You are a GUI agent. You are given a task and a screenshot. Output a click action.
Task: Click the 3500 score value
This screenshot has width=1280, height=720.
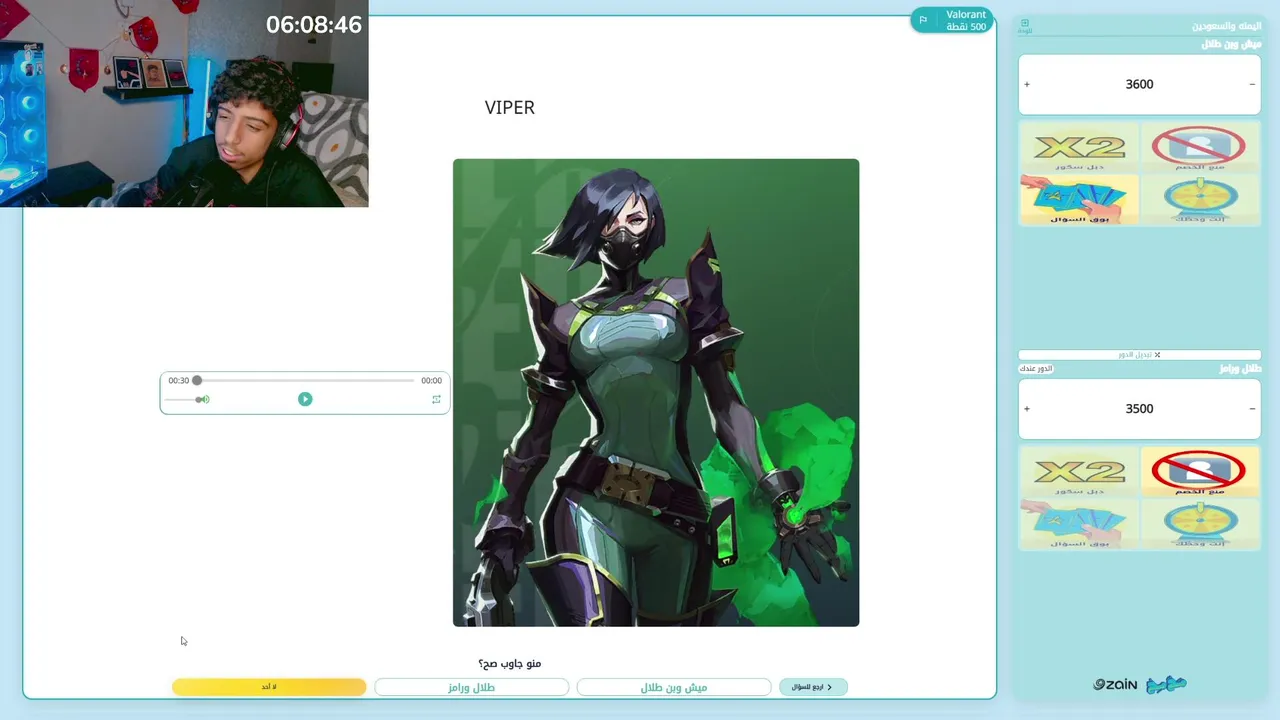(1139, 408)
